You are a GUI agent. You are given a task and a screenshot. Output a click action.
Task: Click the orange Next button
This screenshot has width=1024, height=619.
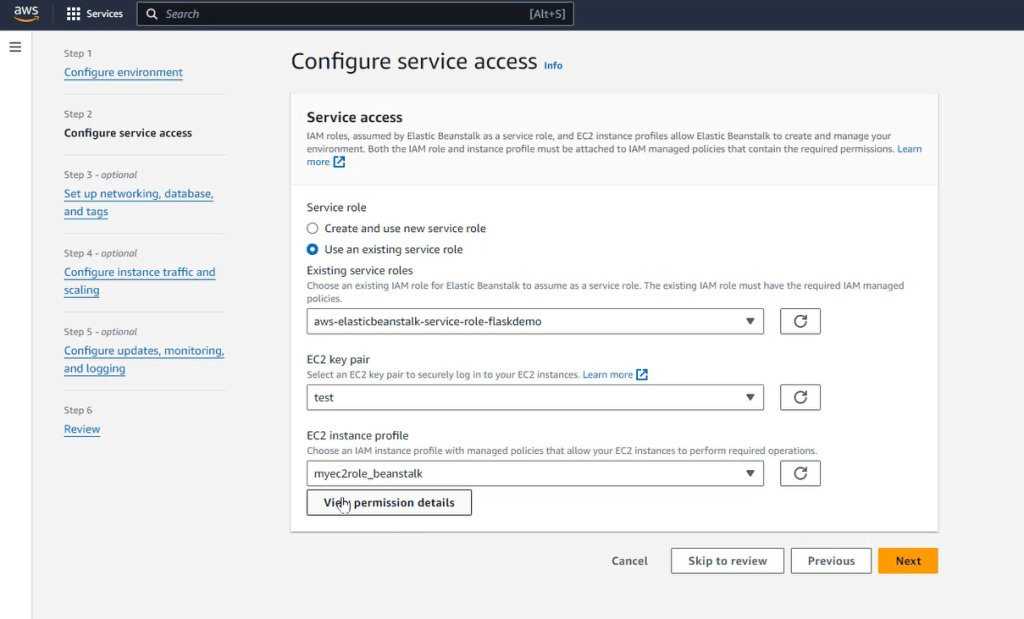907,561
